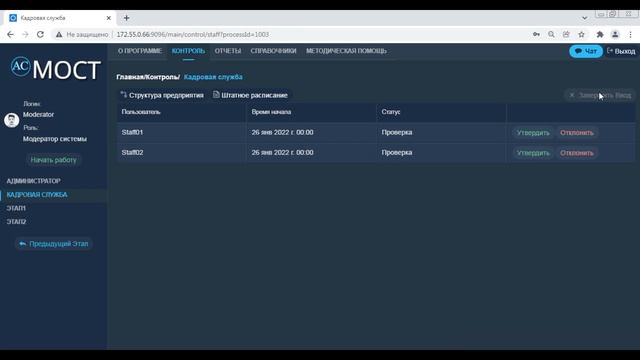The width and height of the screenshot is (640, 360).
Task: Open the browser extensions puzzle icon
Action: point(600,35)
